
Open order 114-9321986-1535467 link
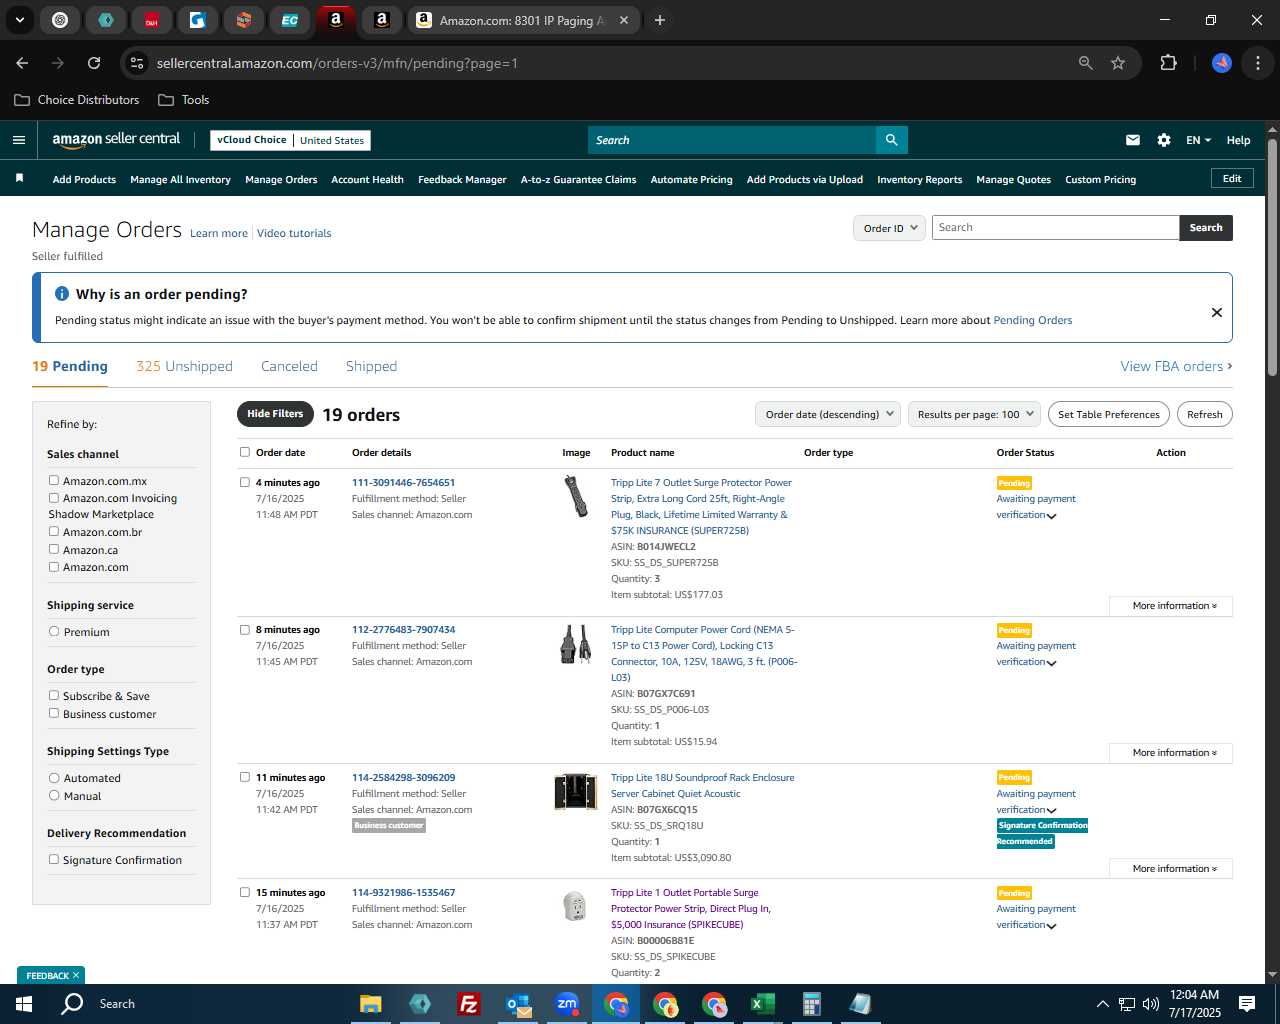pyautogui.click(x=403, y=892)
